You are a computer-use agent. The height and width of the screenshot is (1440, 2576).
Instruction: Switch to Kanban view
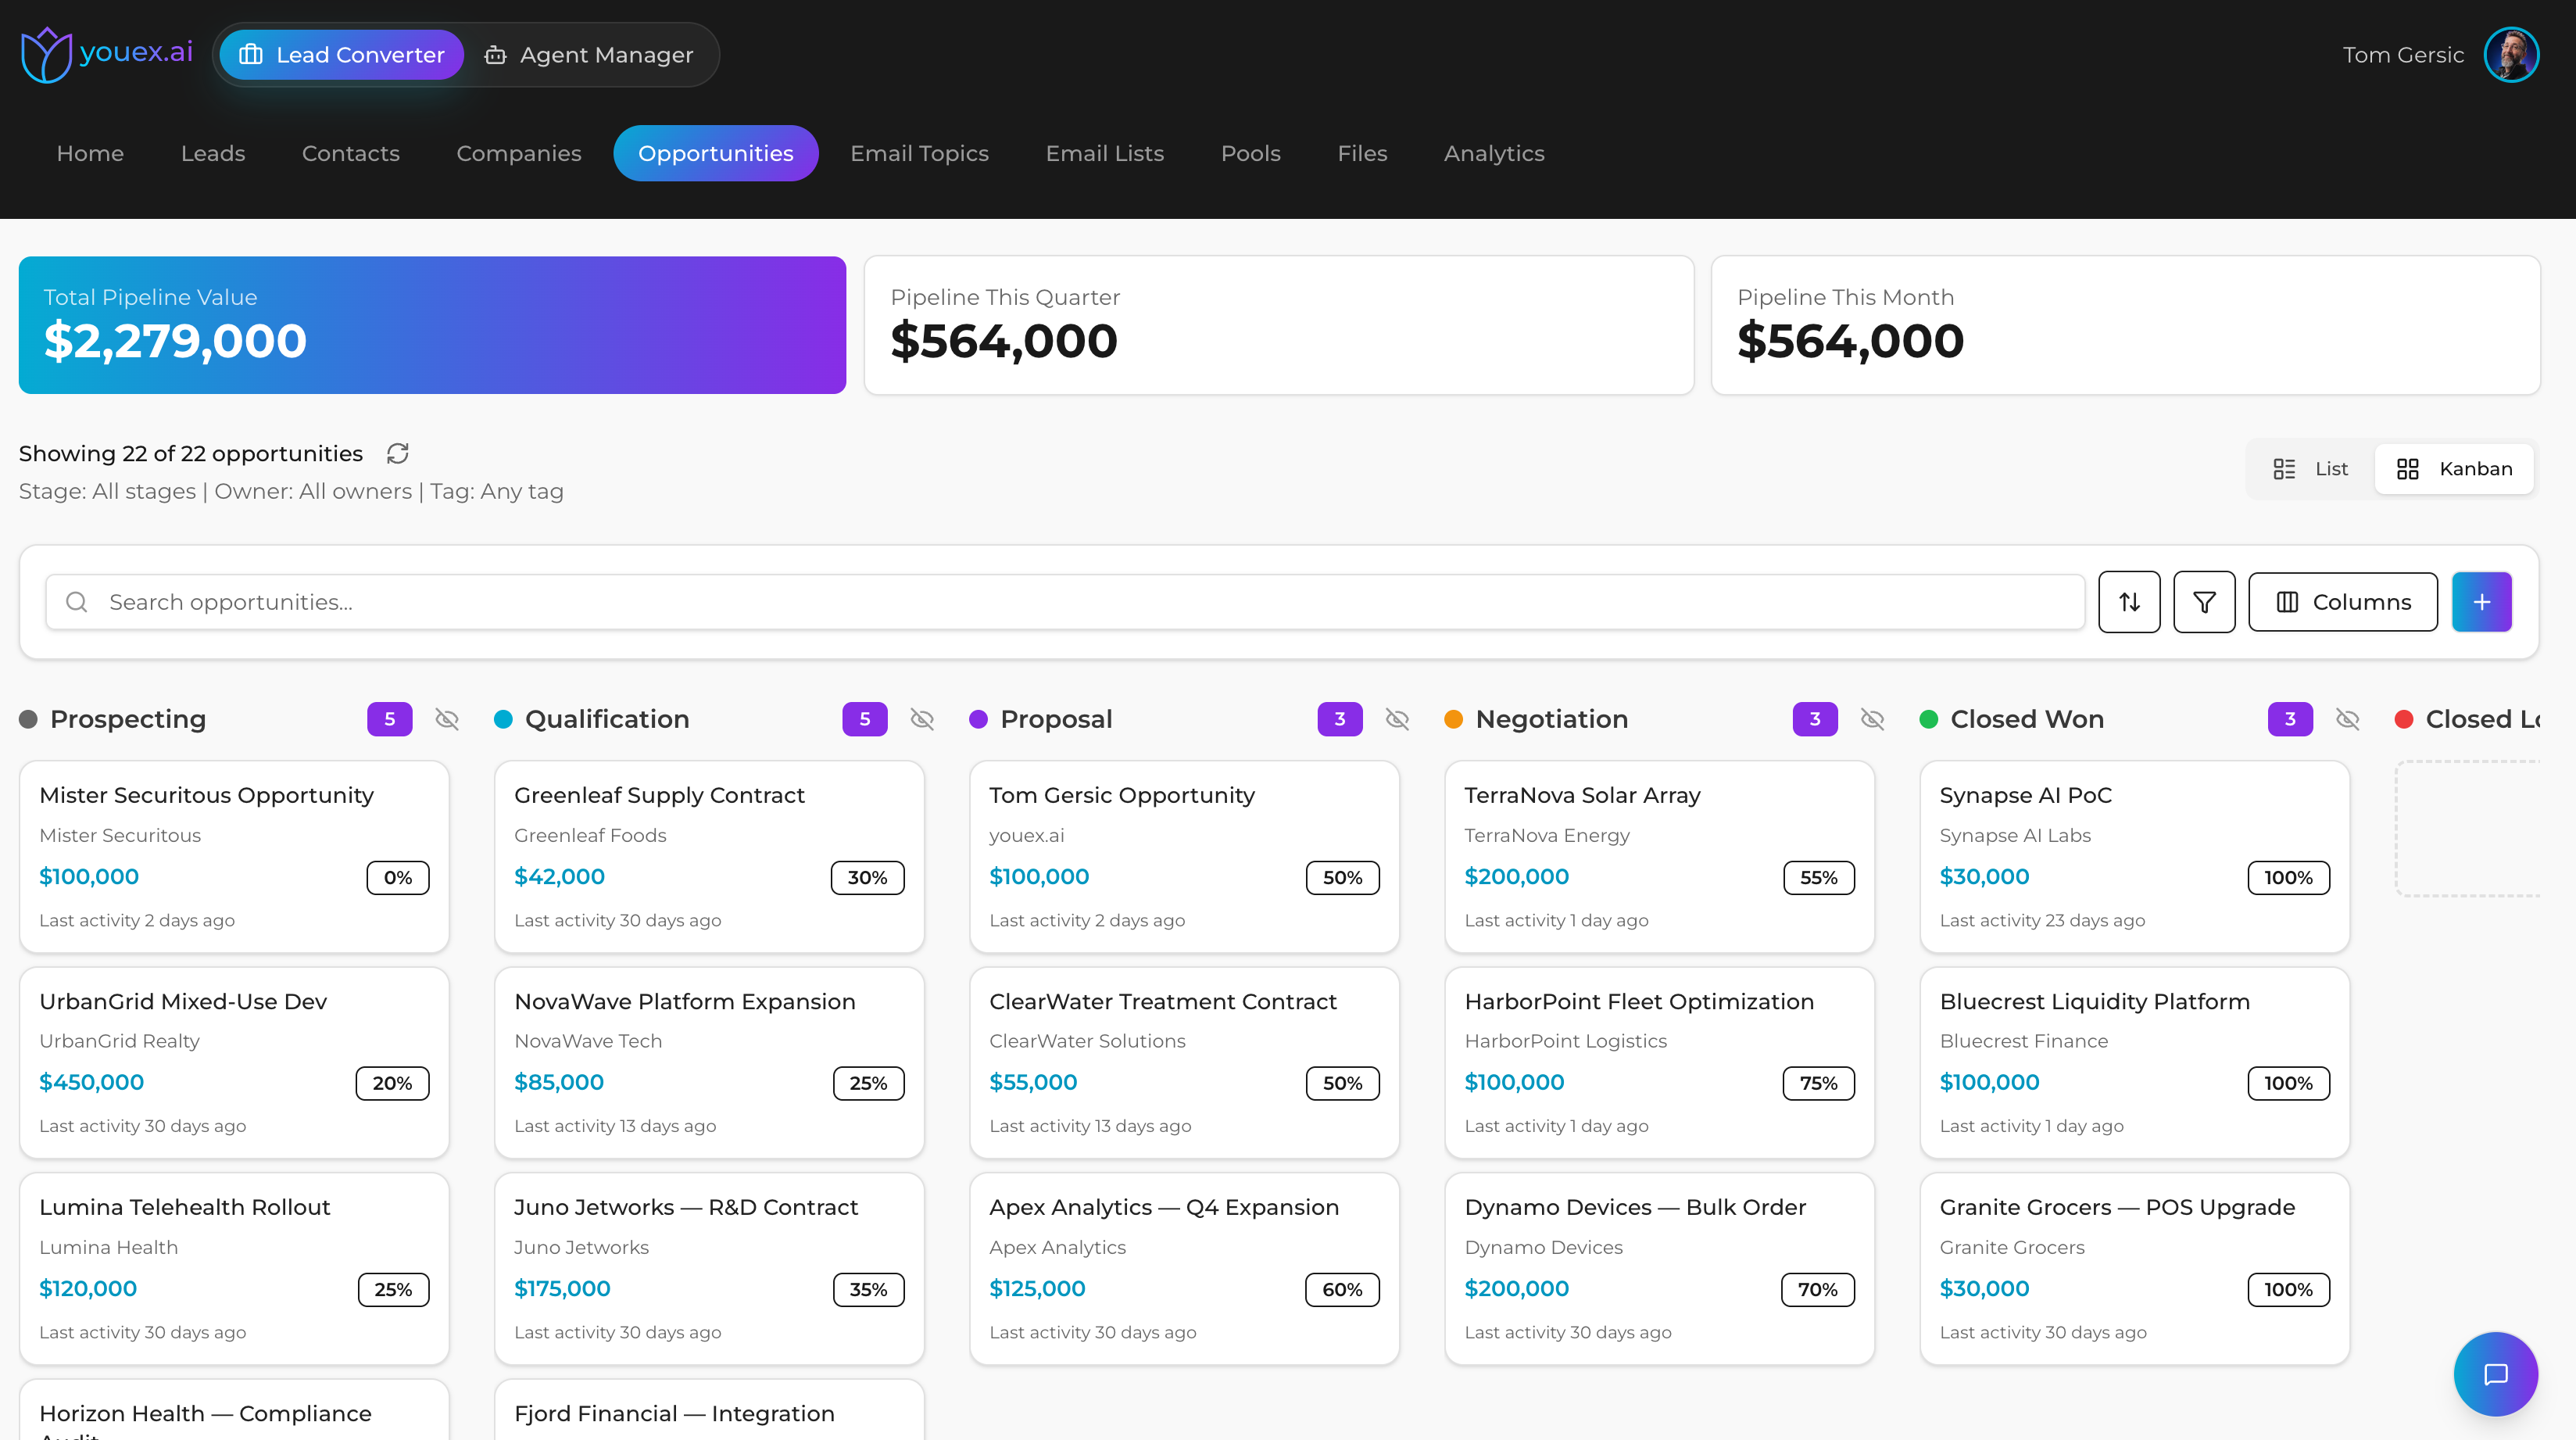click(2454, 469)
